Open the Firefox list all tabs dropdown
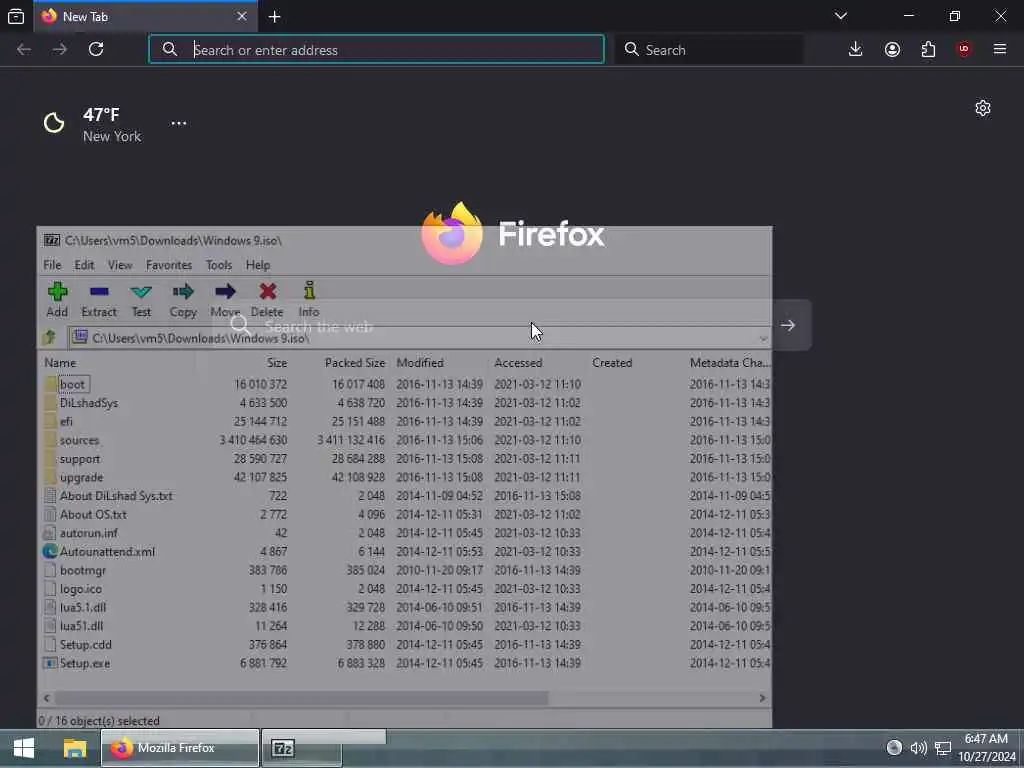Image resolution: width=1024 pixels, height=768 pixels. (x=841, y=16)
